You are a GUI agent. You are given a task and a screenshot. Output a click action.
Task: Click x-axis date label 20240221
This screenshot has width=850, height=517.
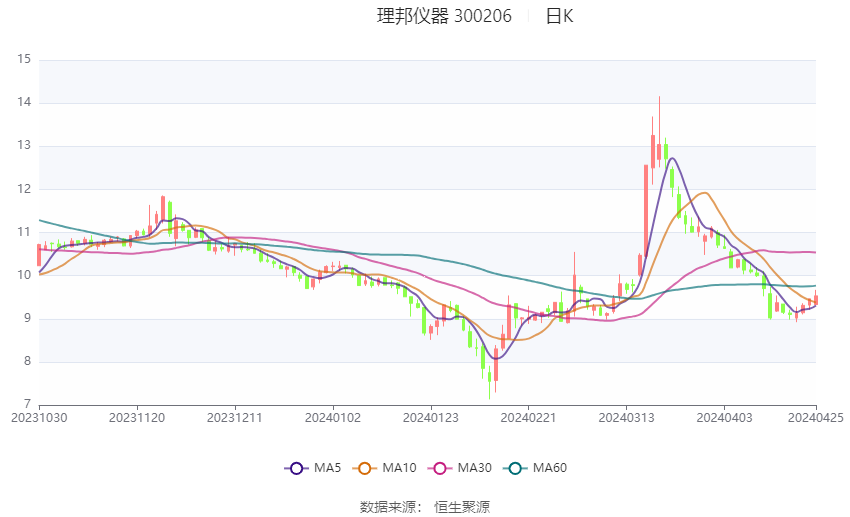point(528,418)
